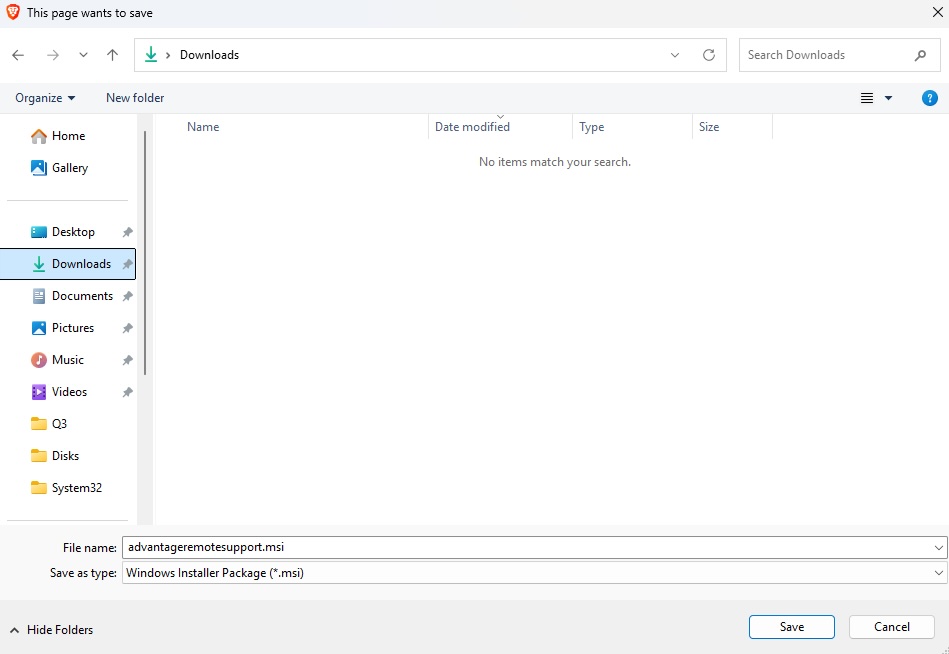Screen dimensions: 949x654
Task: Click the Forward navigation arrow
Action: pos(53,55)
